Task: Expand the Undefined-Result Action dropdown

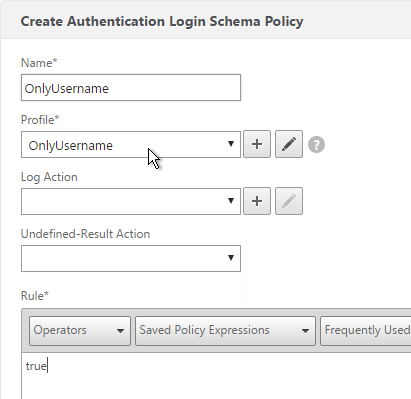Action: pyautogui.click(x=131, y=258)
